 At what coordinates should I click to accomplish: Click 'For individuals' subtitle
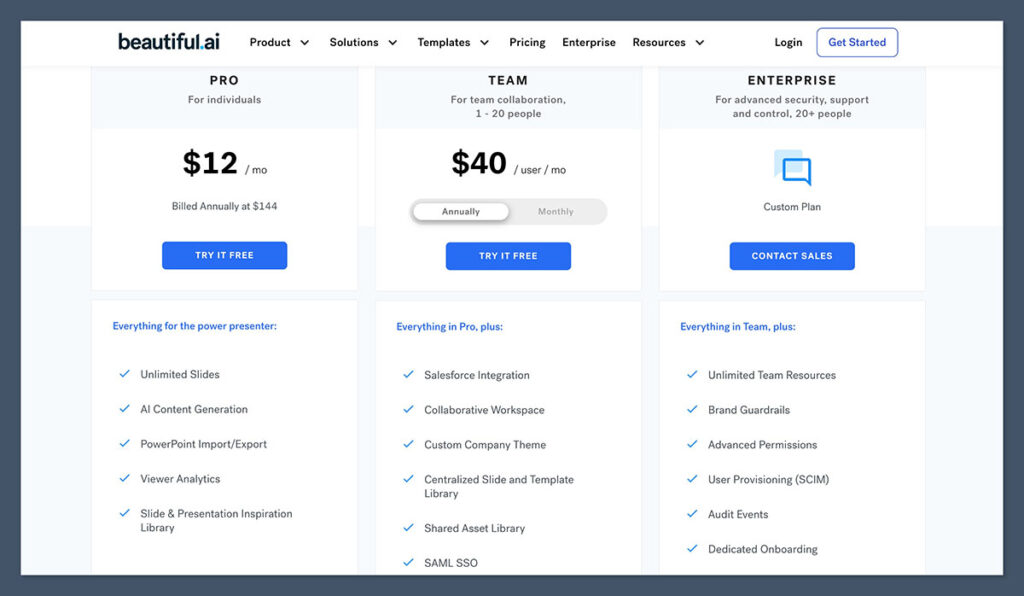tap(224, 99)
